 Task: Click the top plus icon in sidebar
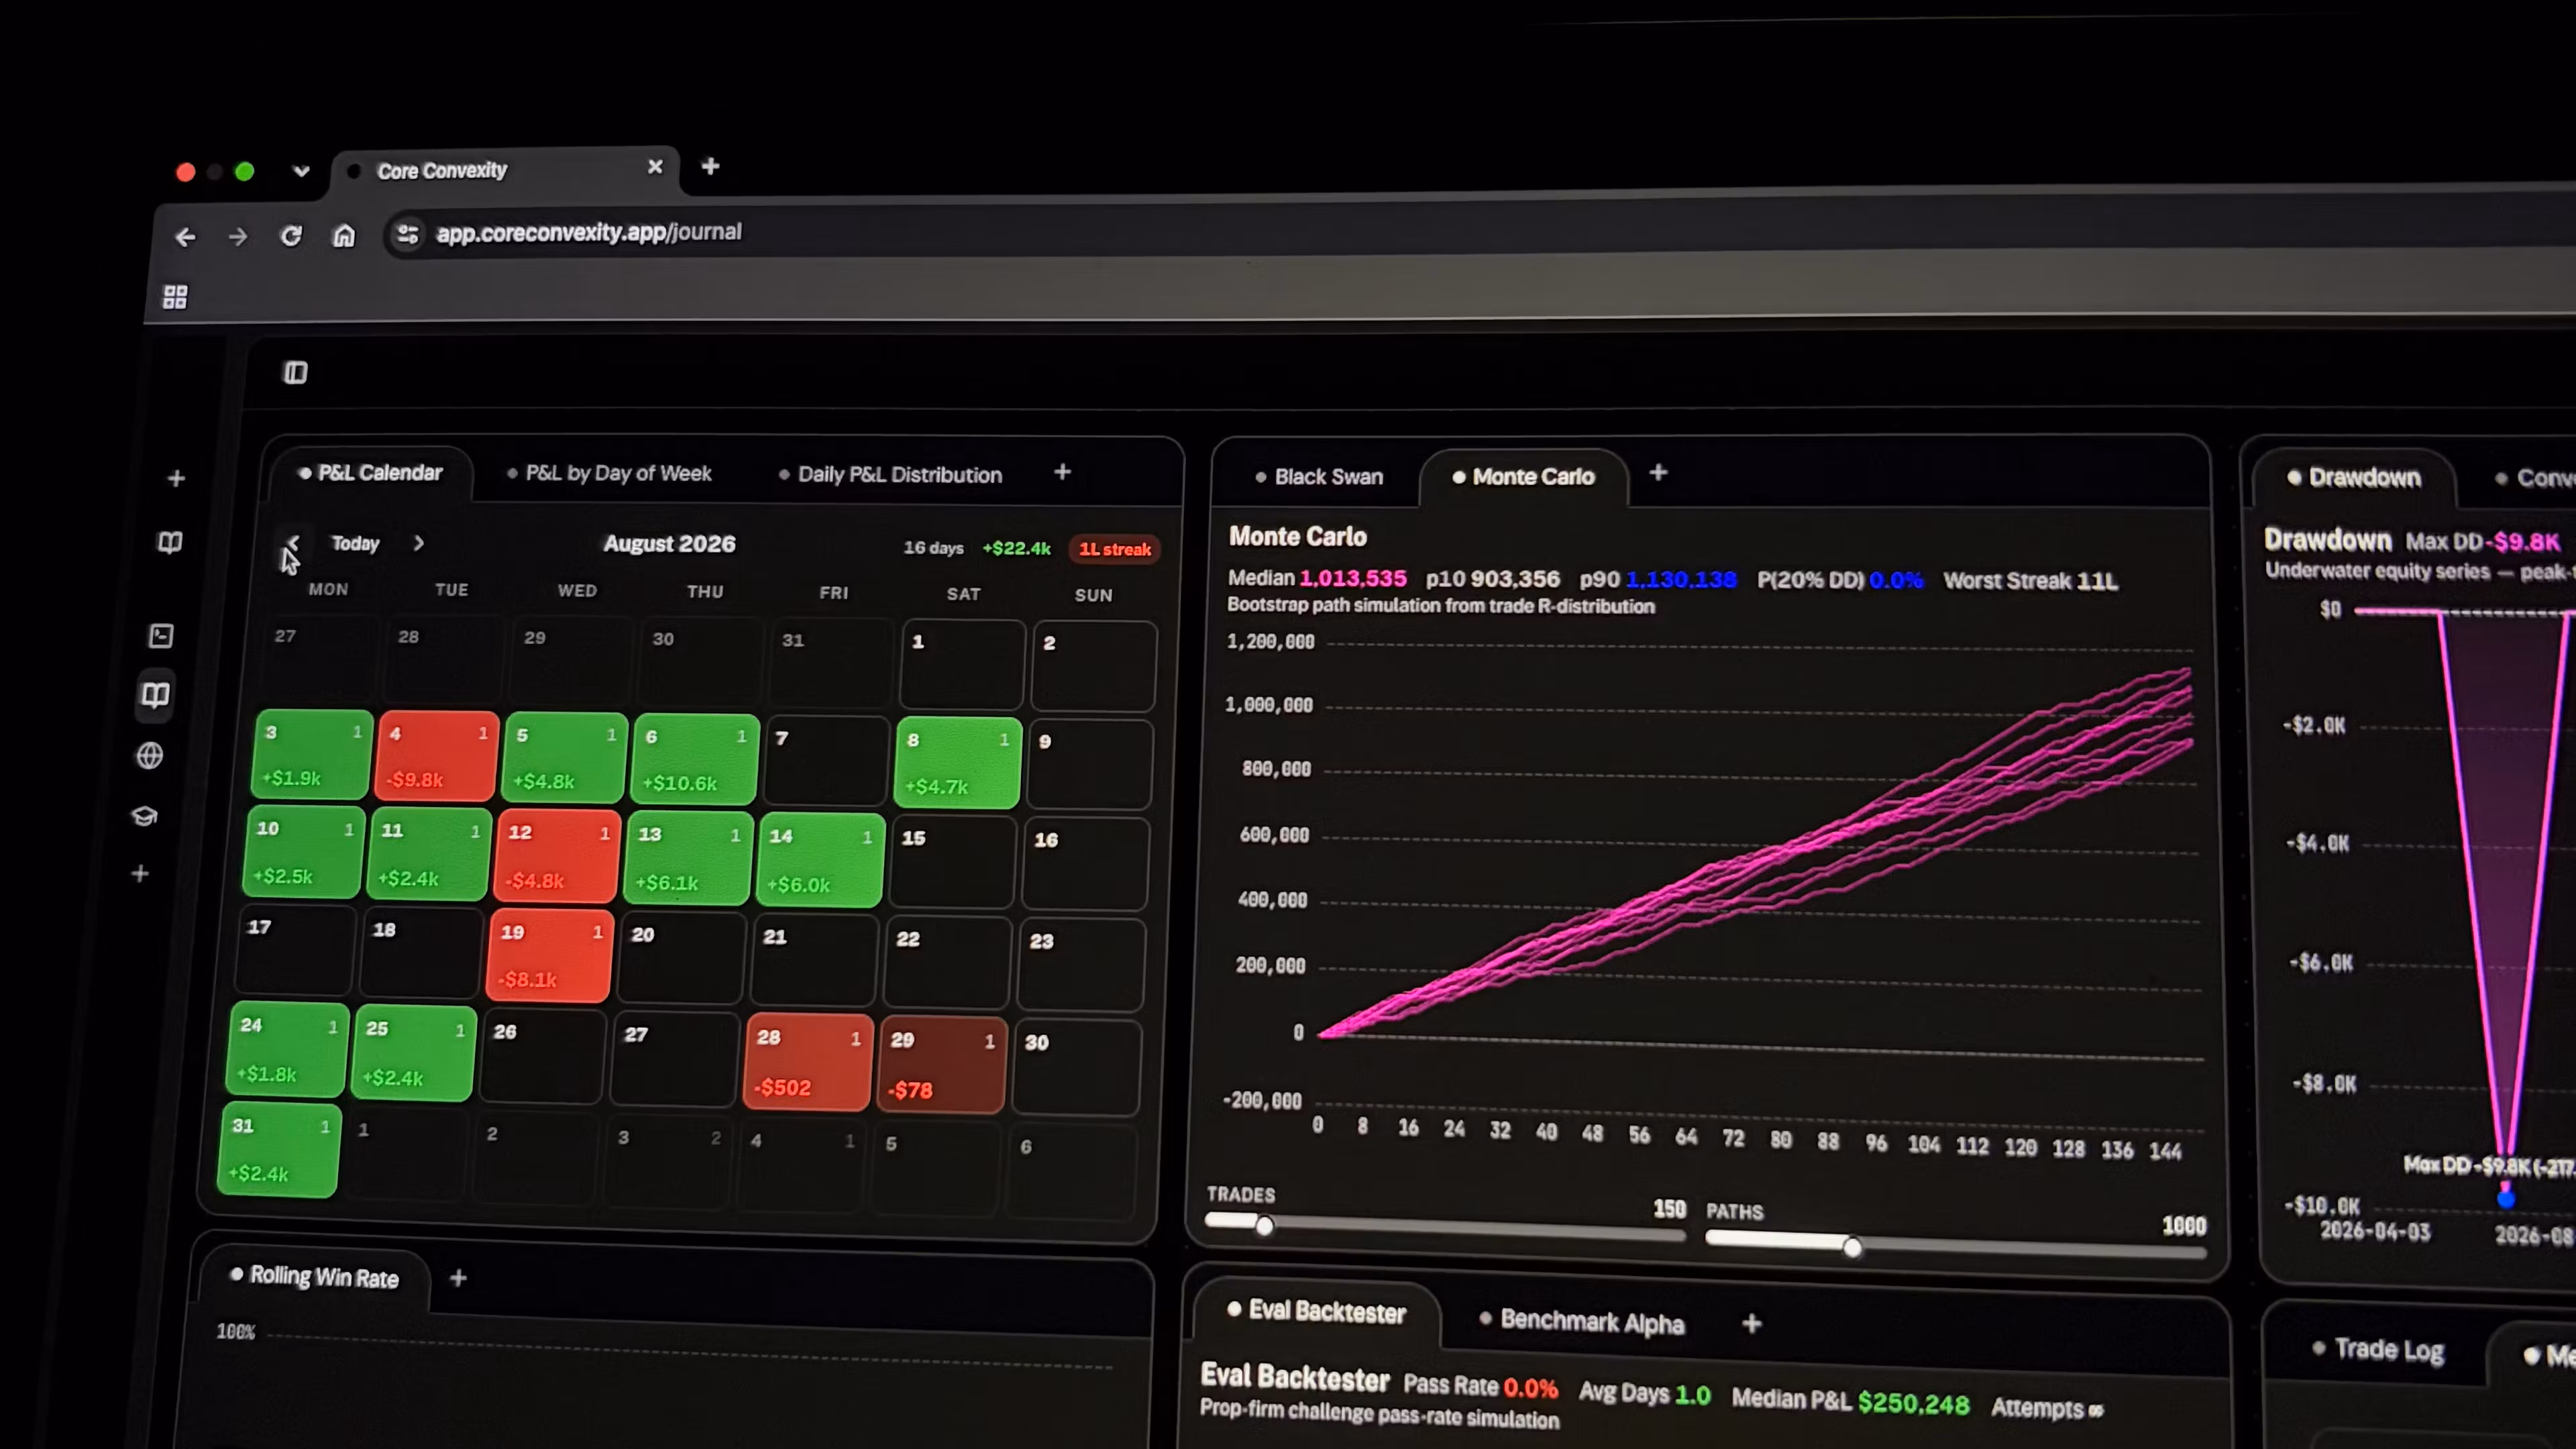click(176, 479)
